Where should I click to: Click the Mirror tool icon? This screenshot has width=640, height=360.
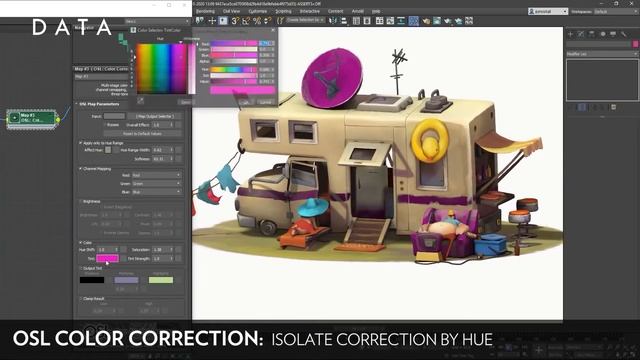333,20
